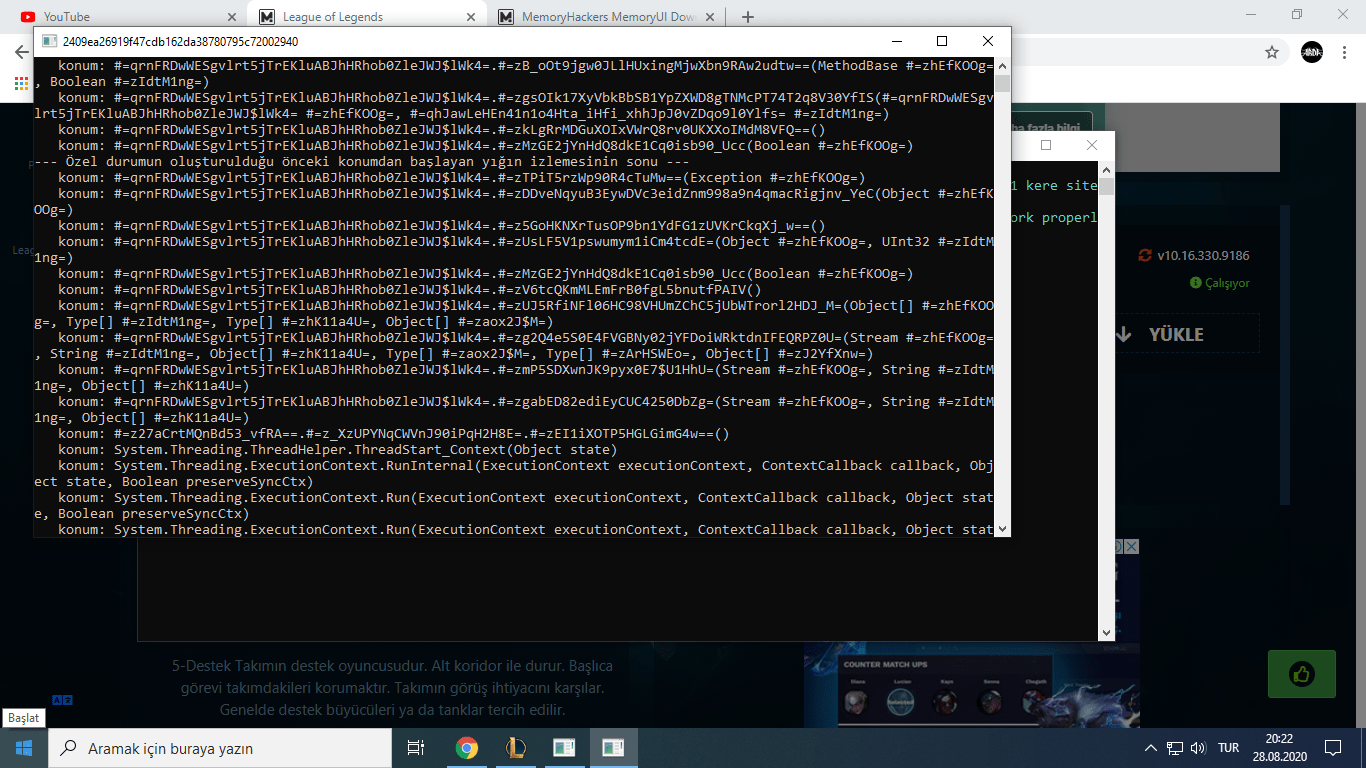The image size is (1366, 768).
Task: Select the first console app on the taskbar
Action: (564, 748)
